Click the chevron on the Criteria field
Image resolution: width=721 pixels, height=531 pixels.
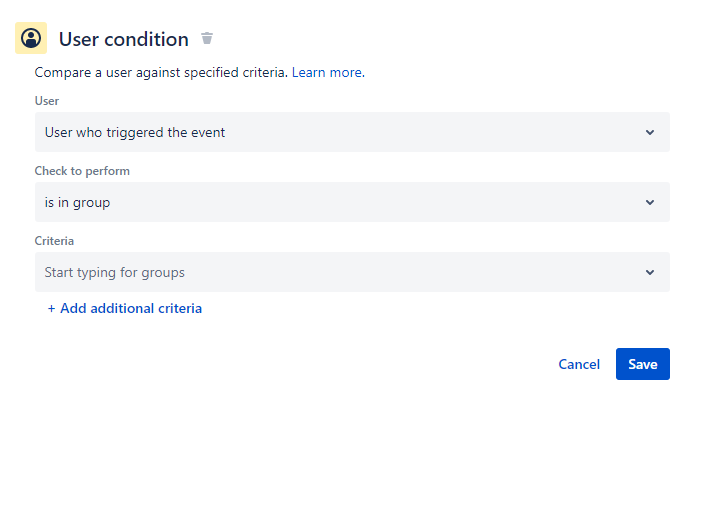649,272
